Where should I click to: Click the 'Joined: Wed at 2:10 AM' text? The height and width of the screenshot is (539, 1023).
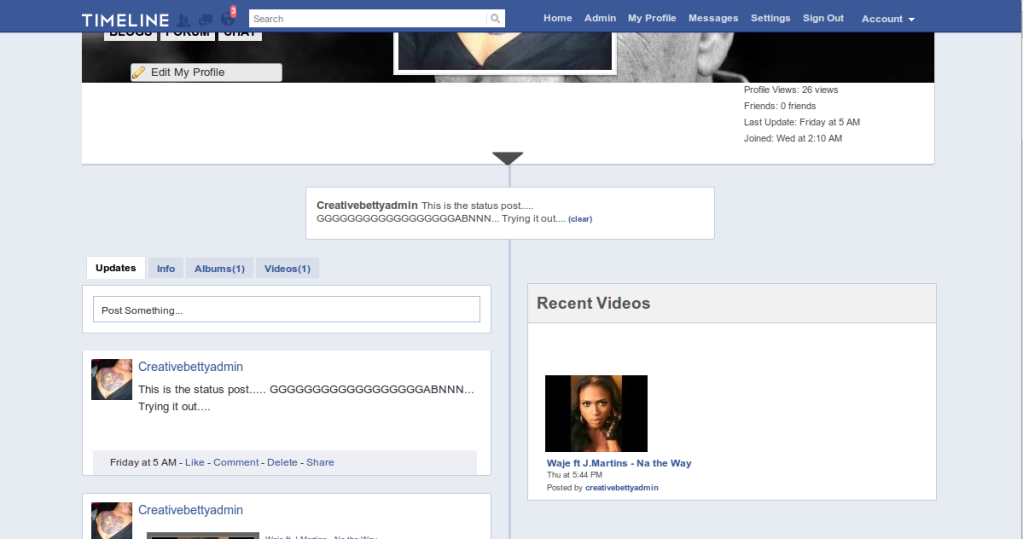pos(793,138)
